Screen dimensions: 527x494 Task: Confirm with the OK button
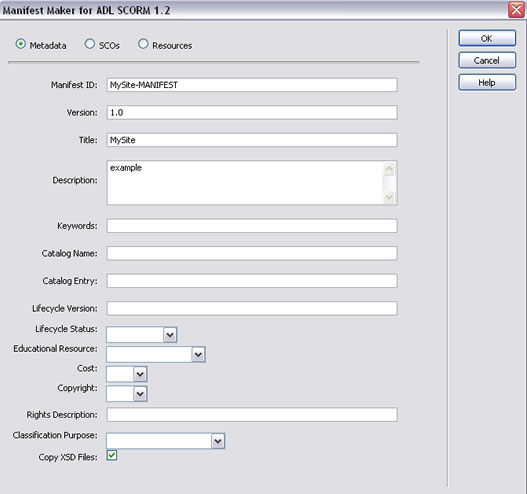pos(487,38)
